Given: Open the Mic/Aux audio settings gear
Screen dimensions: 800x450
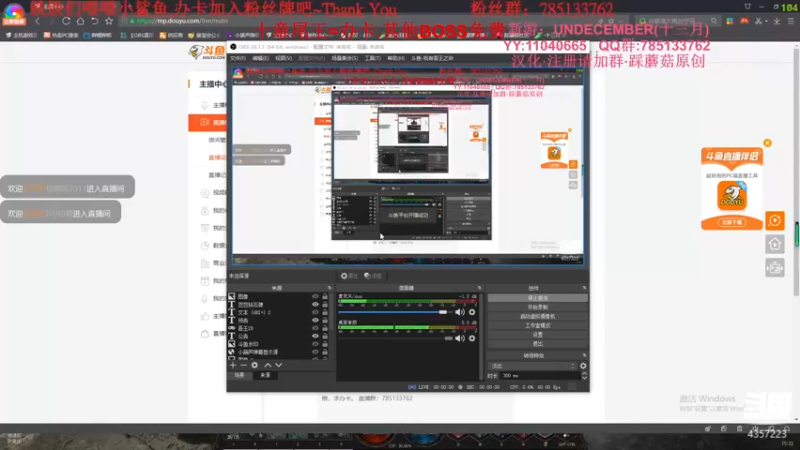Looking at the screenshot, I should tap(472, 312).
